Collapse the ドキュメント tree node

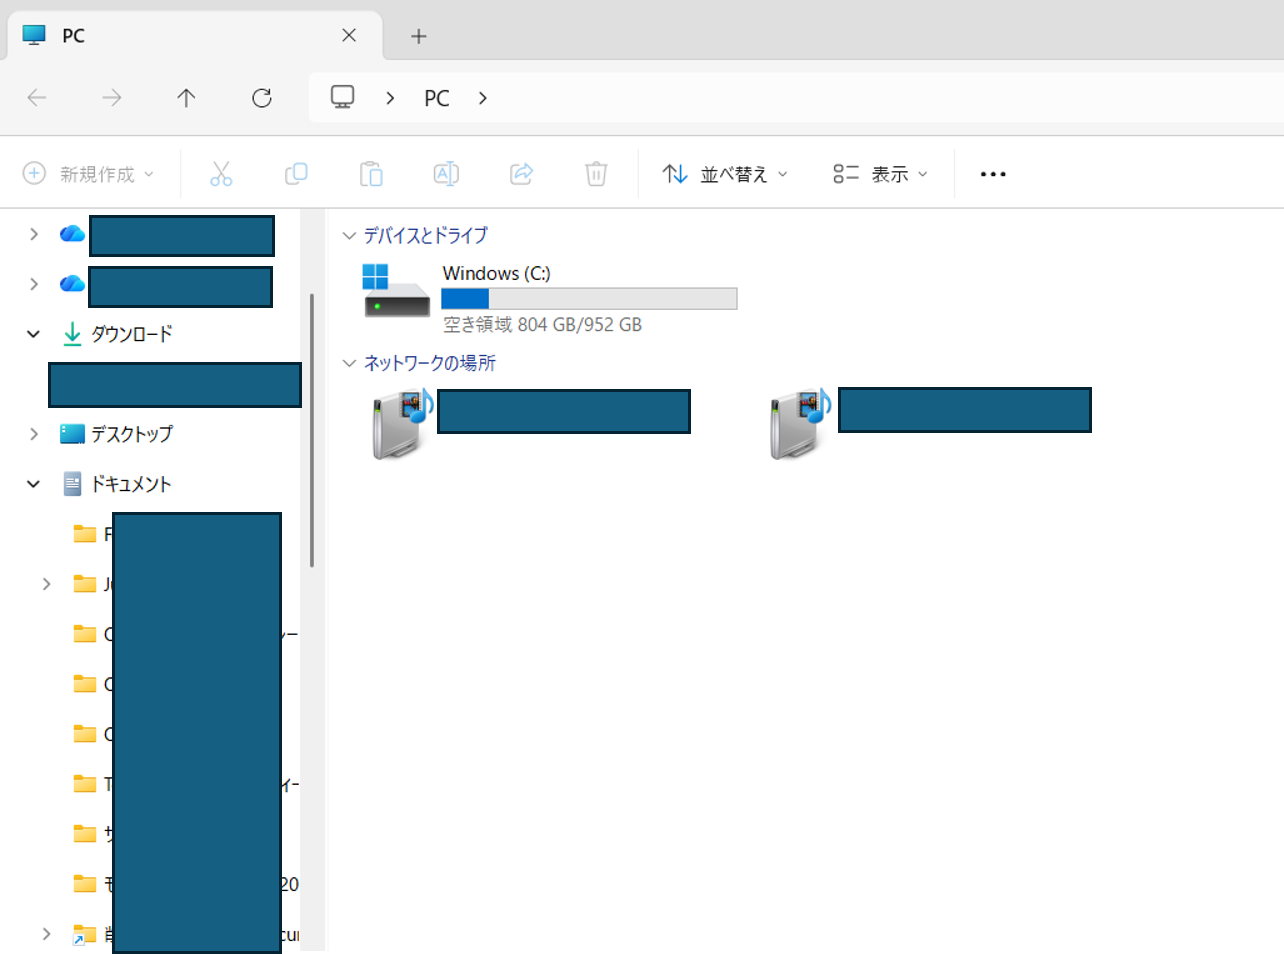33,484
